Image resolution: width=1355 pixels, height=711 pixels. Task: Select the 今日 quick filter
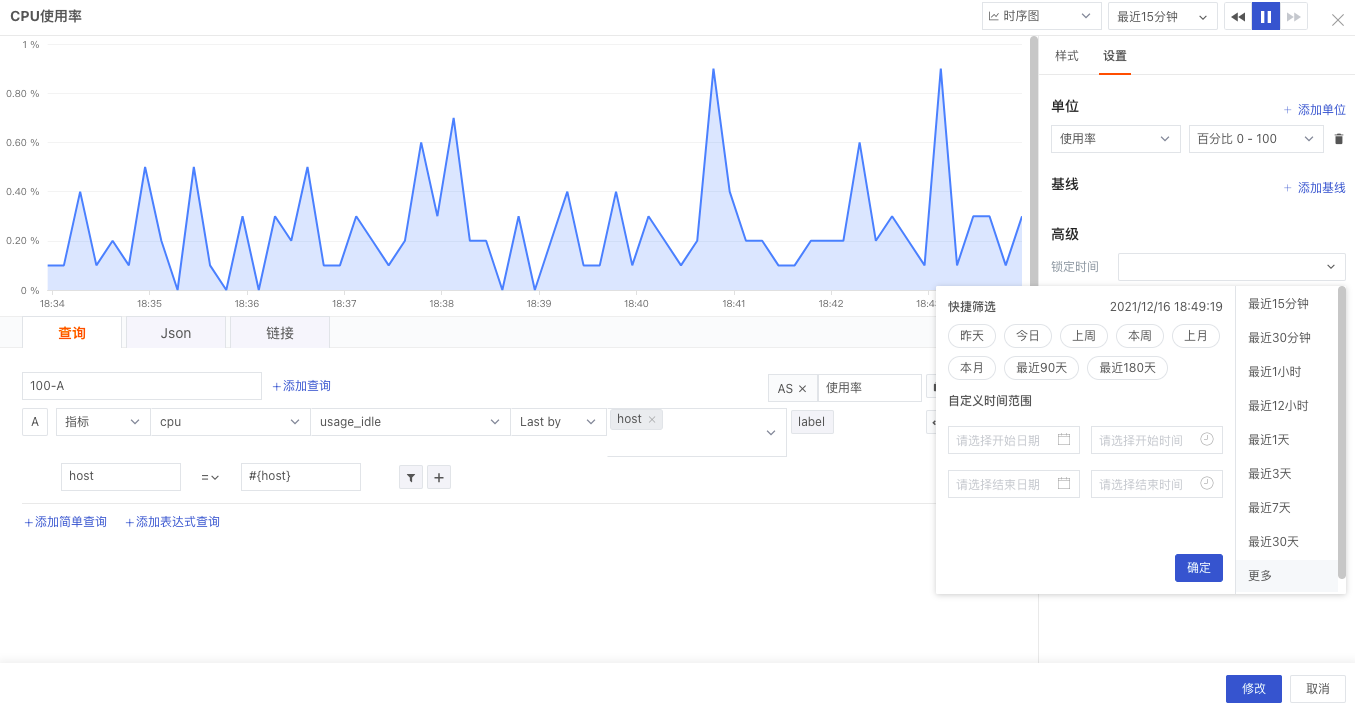[1028, 336]
